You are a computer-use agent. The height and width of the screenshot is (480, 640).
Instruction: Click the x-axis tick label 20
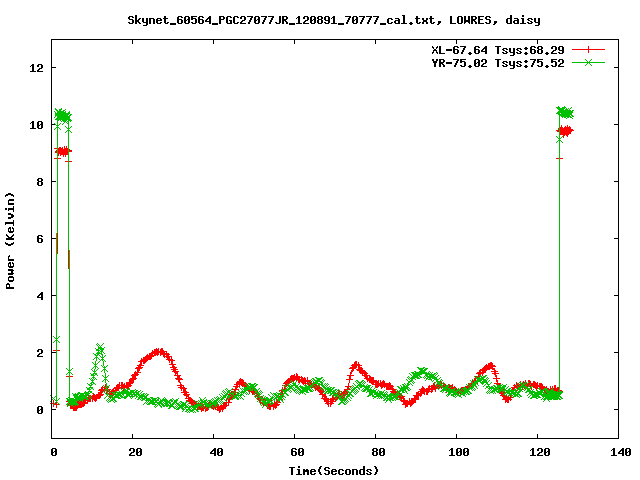(x=135, y=452)
